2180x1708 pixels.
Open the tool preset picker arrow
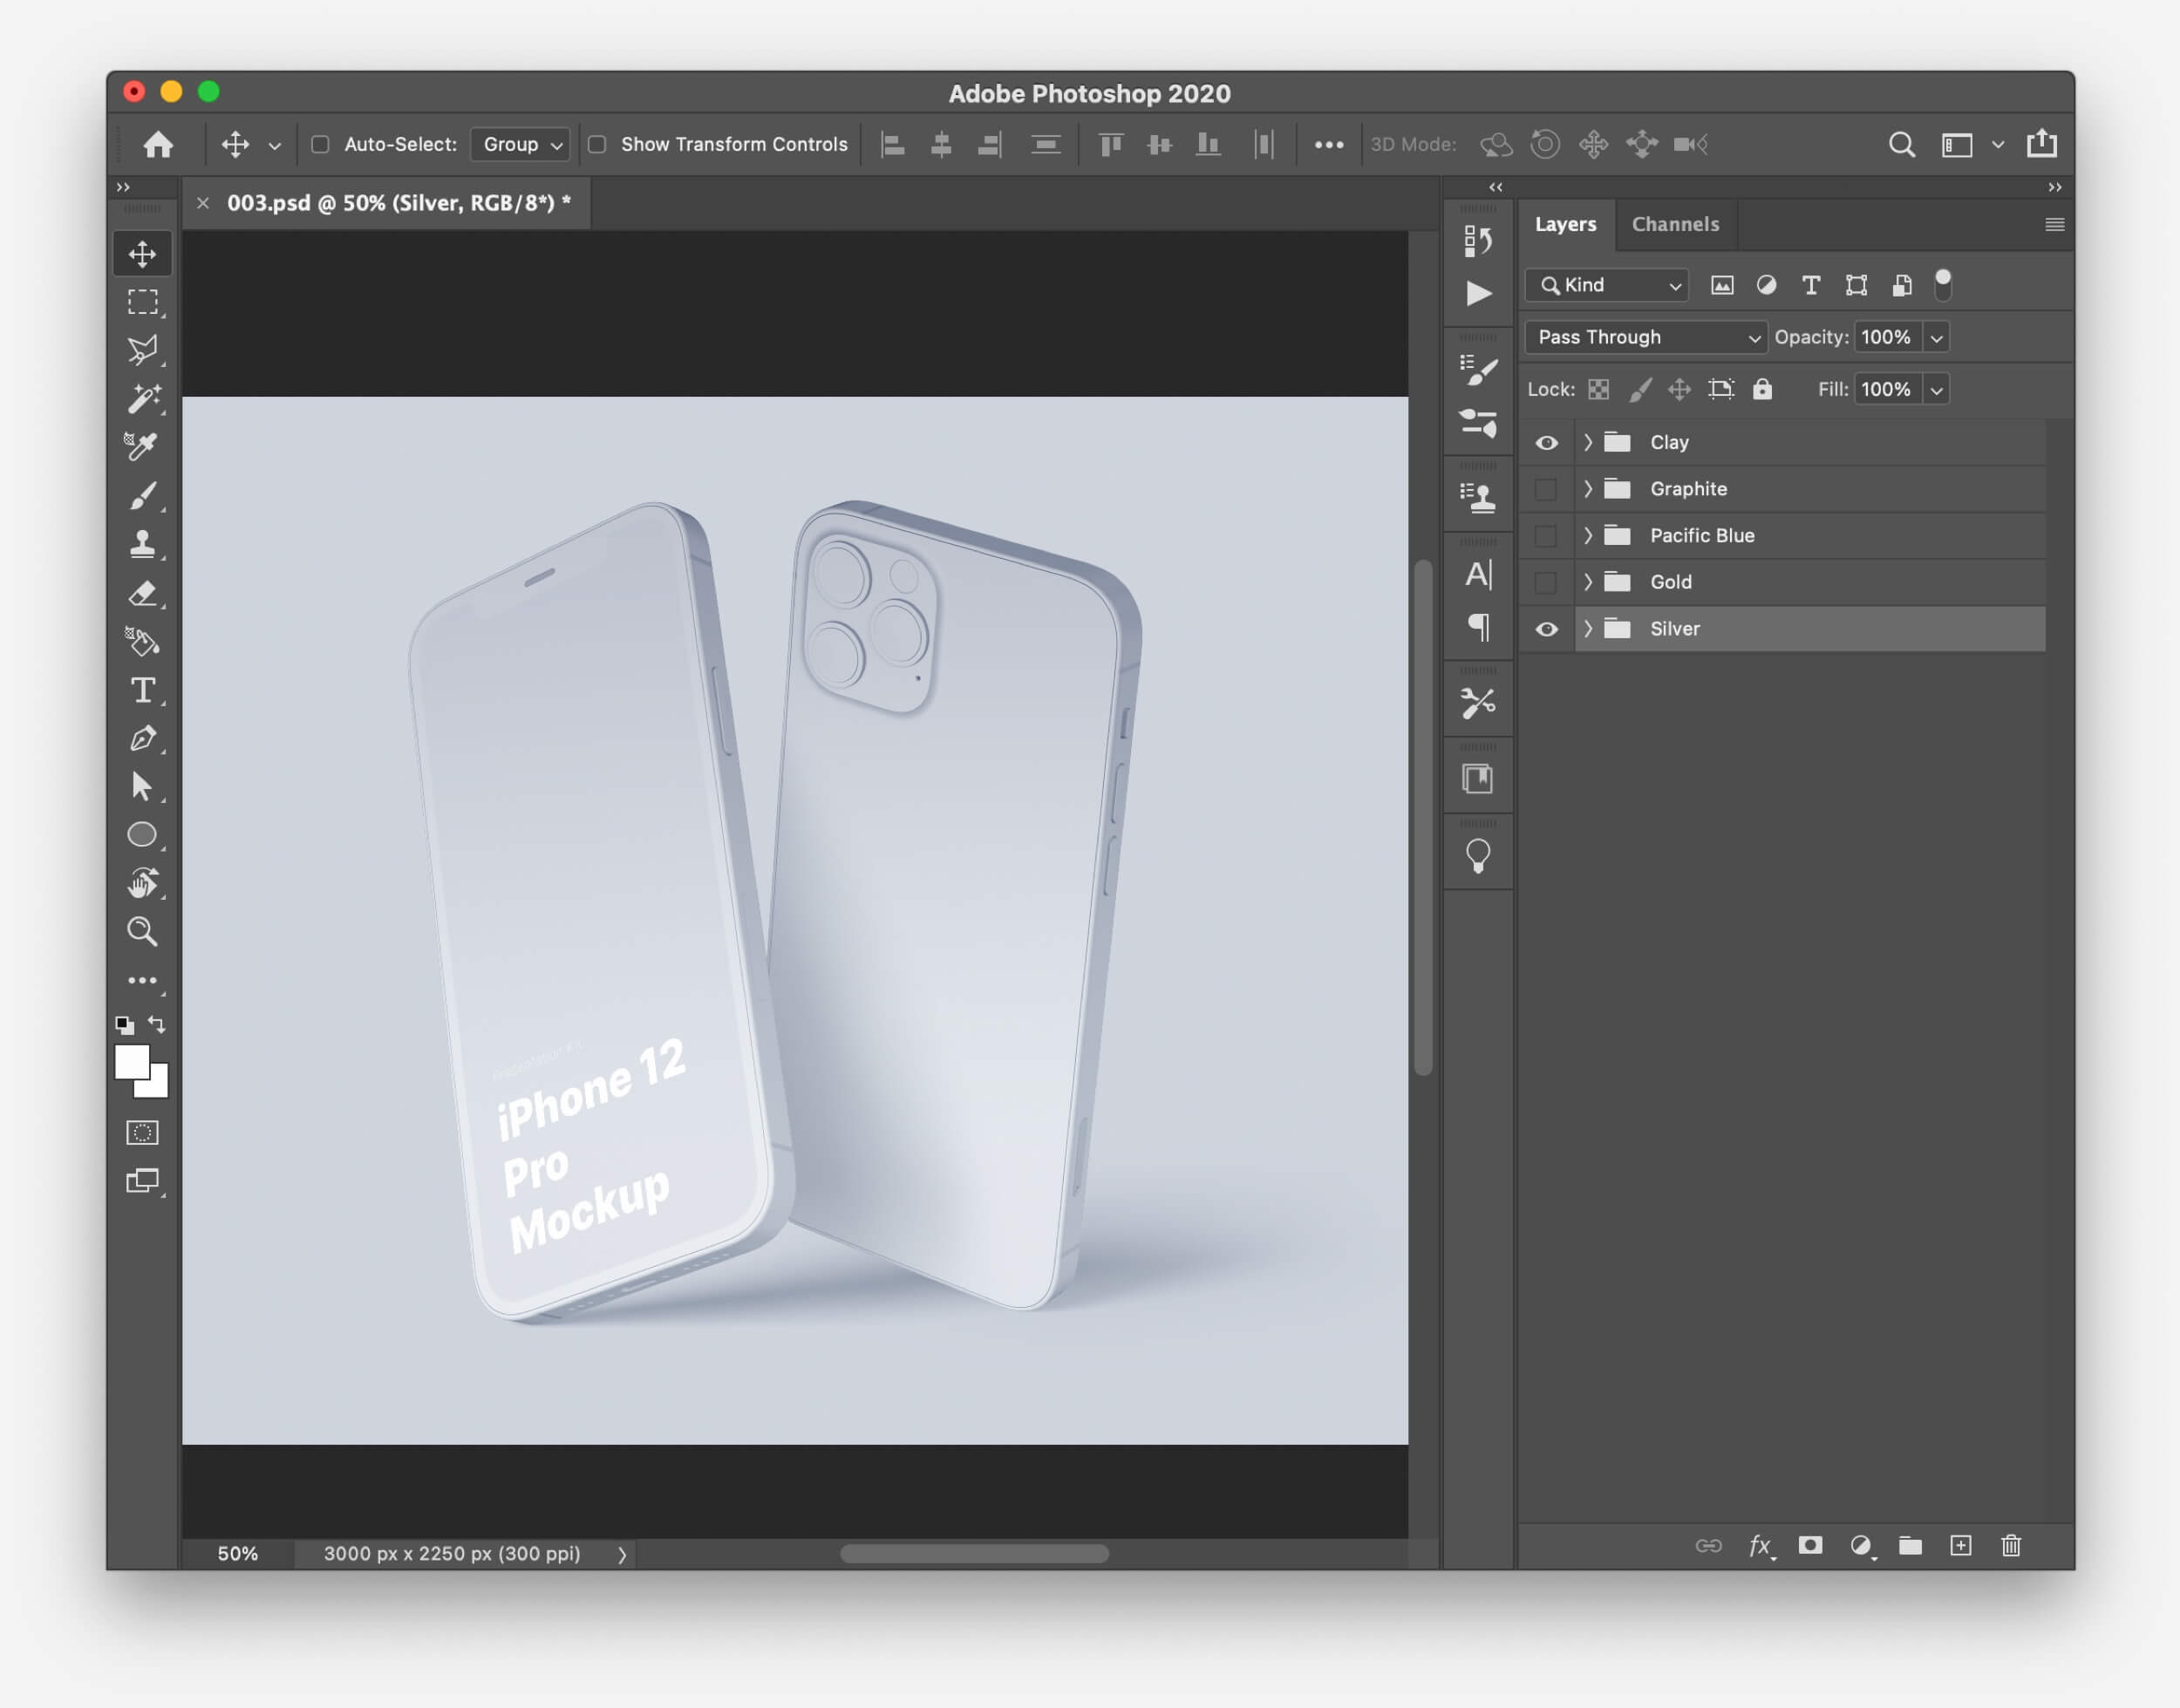pos(275,145)
